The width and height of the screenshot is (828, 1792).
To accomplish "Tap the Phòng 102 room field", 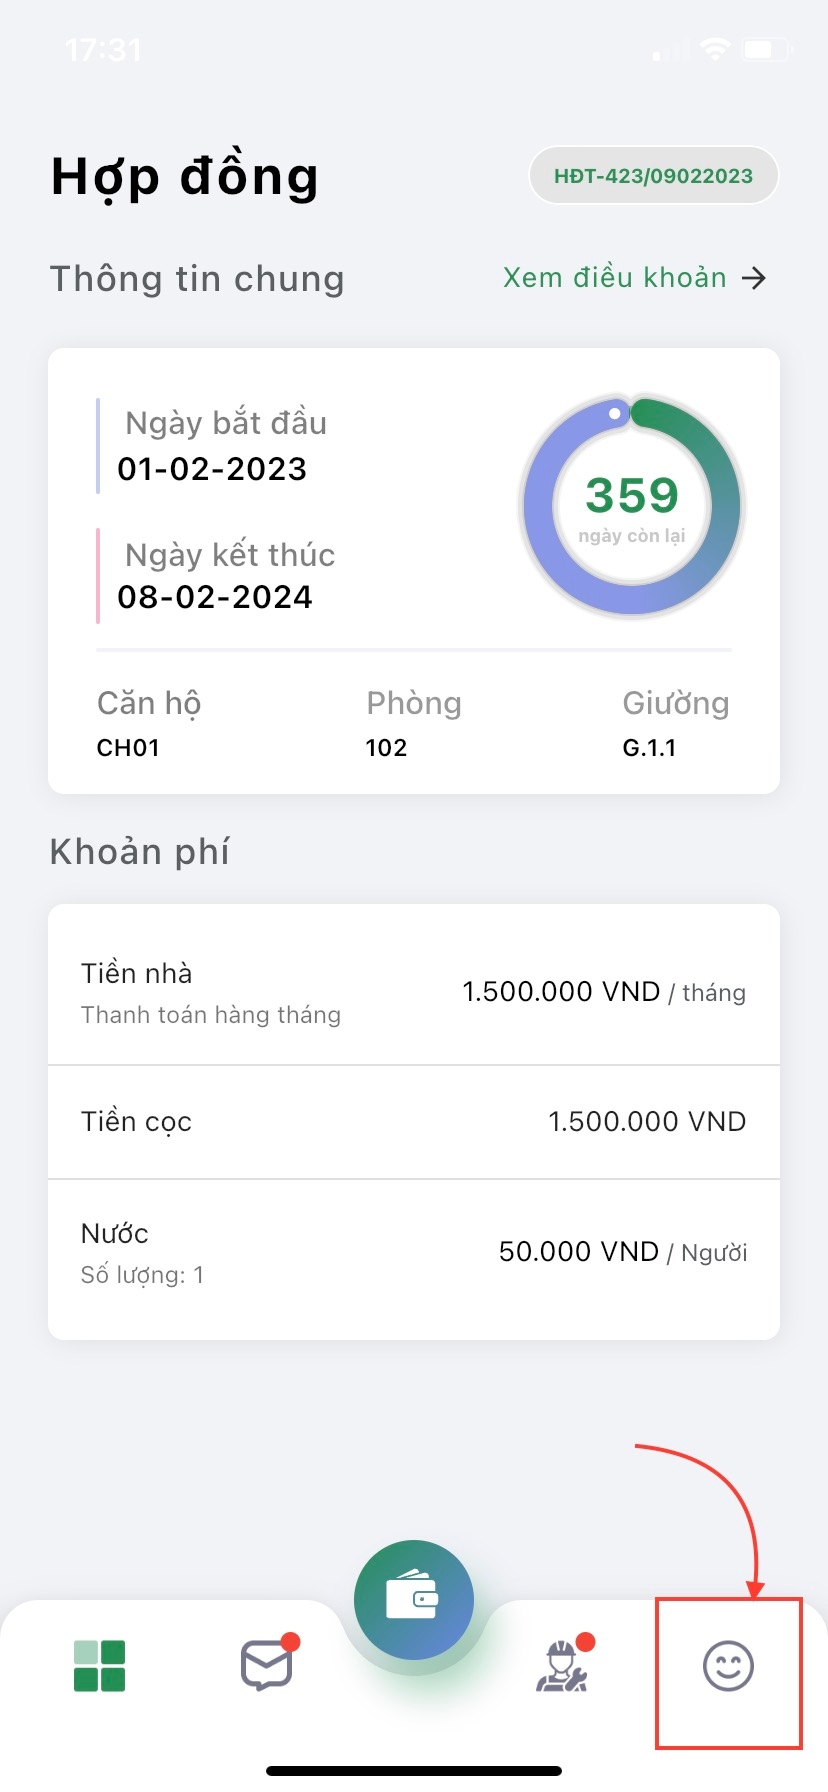I will click(413, 724).
